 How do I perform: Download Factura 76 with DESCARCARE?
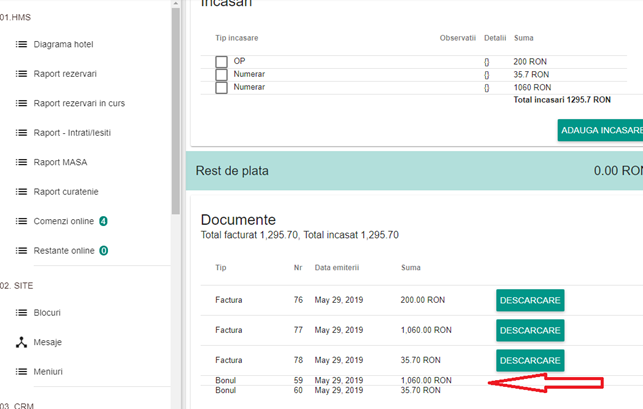pyautogui.click(x=530, y=300)
